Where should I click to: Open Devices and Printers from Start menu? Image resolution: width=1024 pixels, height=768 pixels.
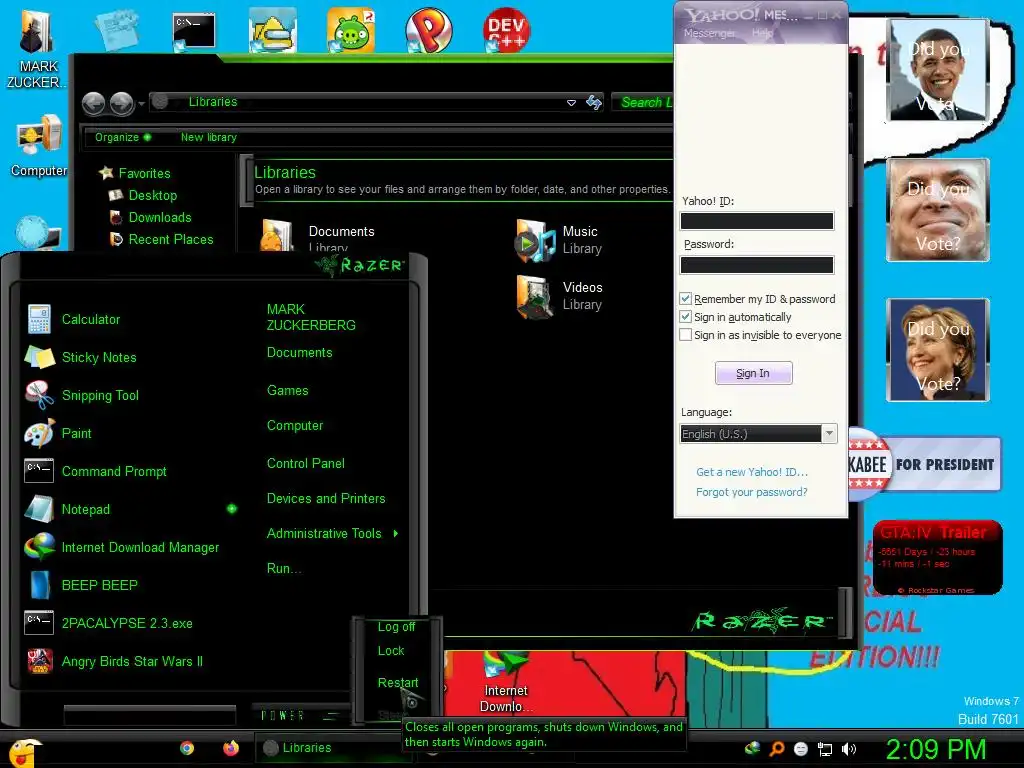pyautogui.click(x=326, y=498)
